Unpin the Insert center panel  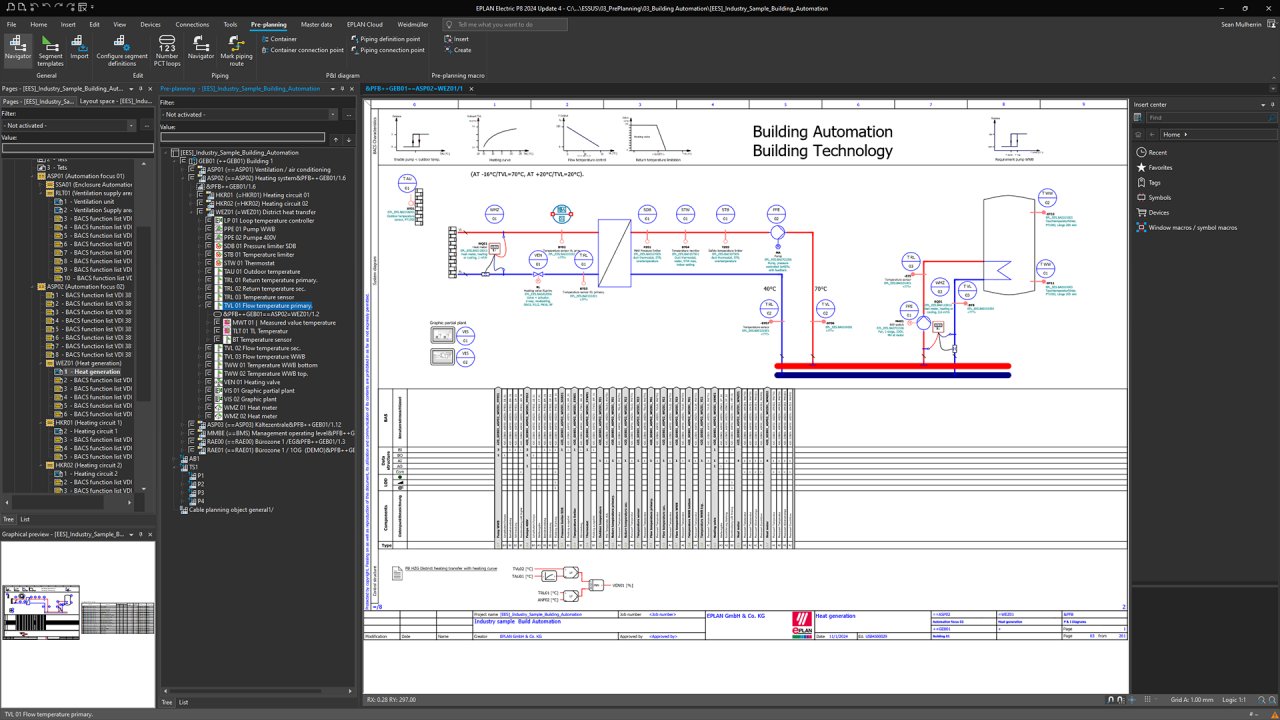coord(1272,102)
